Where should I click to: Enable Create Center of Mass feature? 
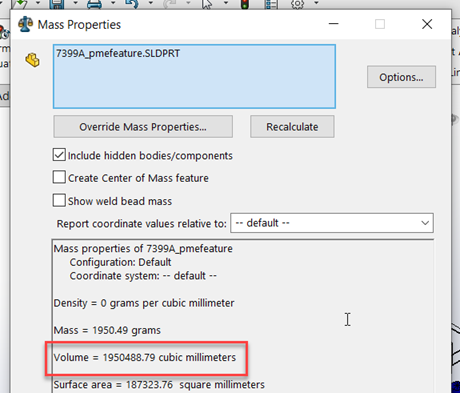point(59,177)
